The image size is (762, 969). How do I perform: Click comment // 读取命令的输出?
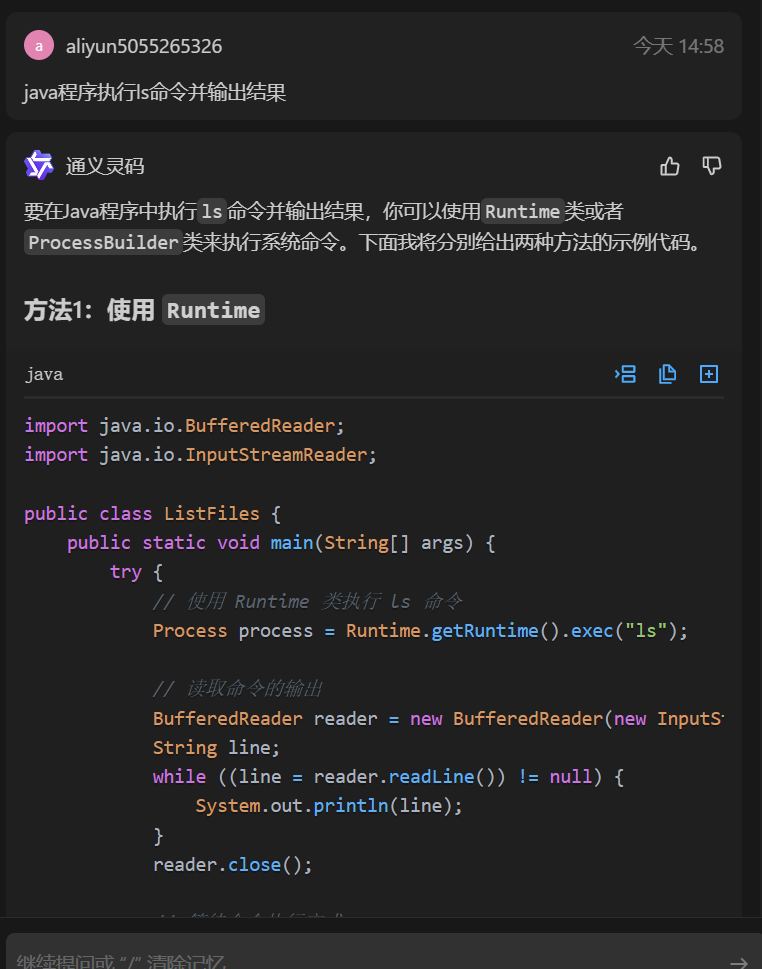coord(238,688)
